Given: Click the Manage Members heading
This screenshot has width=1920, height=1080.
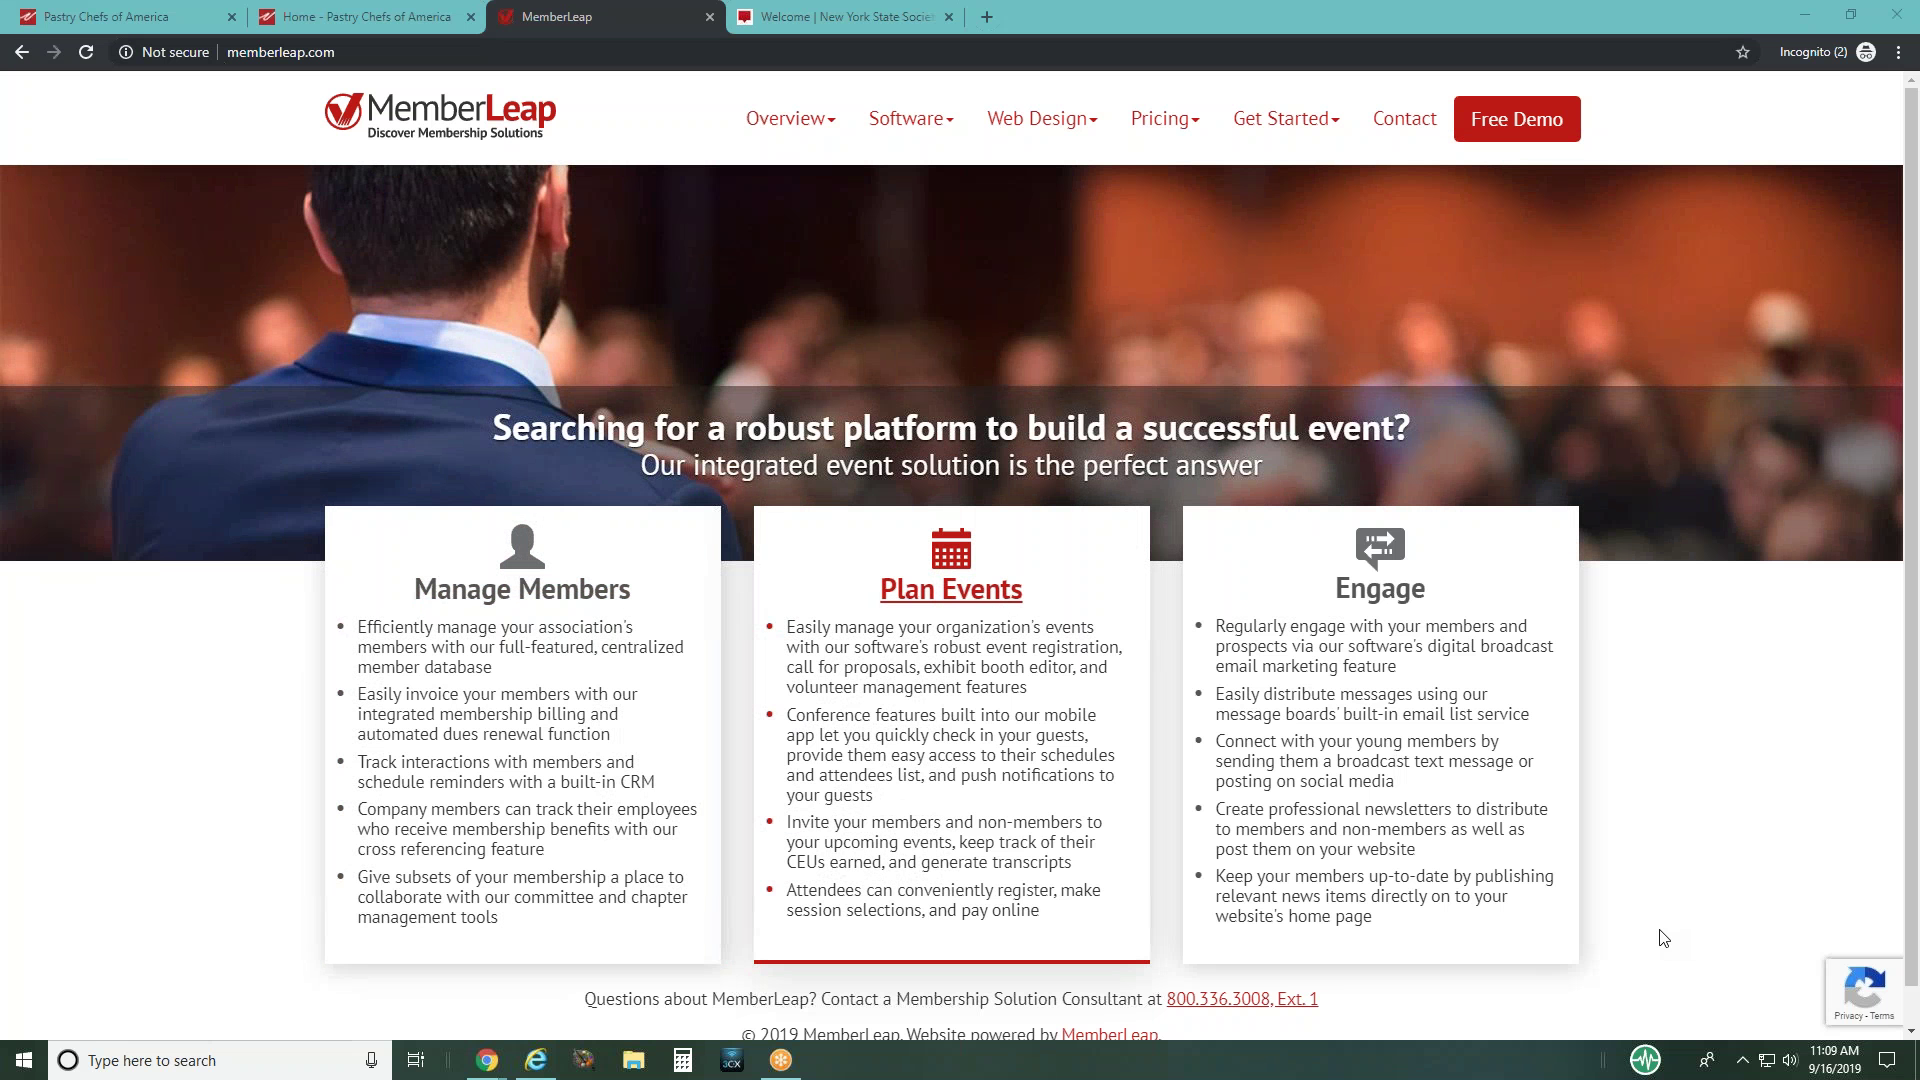Looking at the screenshot, I should tap(522, 589).
